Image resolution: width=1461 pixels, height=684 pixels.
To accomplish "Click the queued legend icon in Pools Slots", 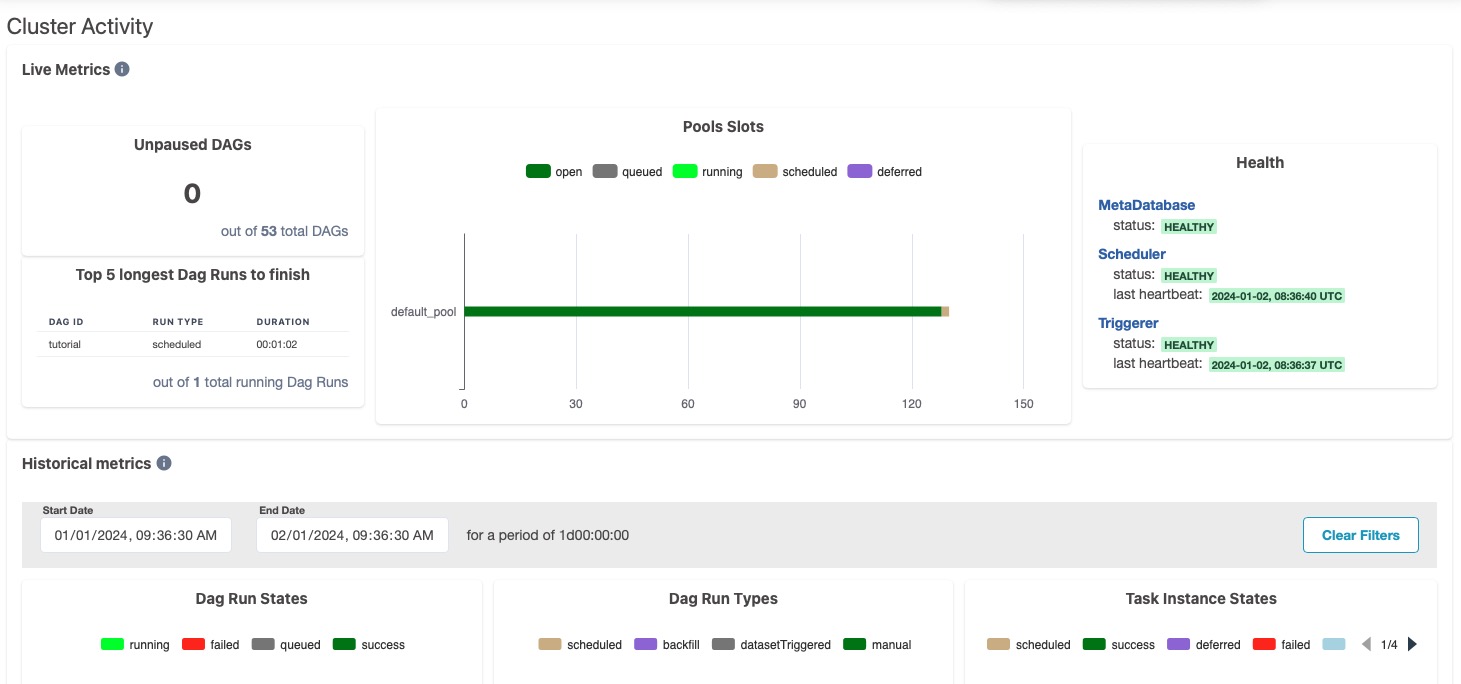I will pos(604,171).
